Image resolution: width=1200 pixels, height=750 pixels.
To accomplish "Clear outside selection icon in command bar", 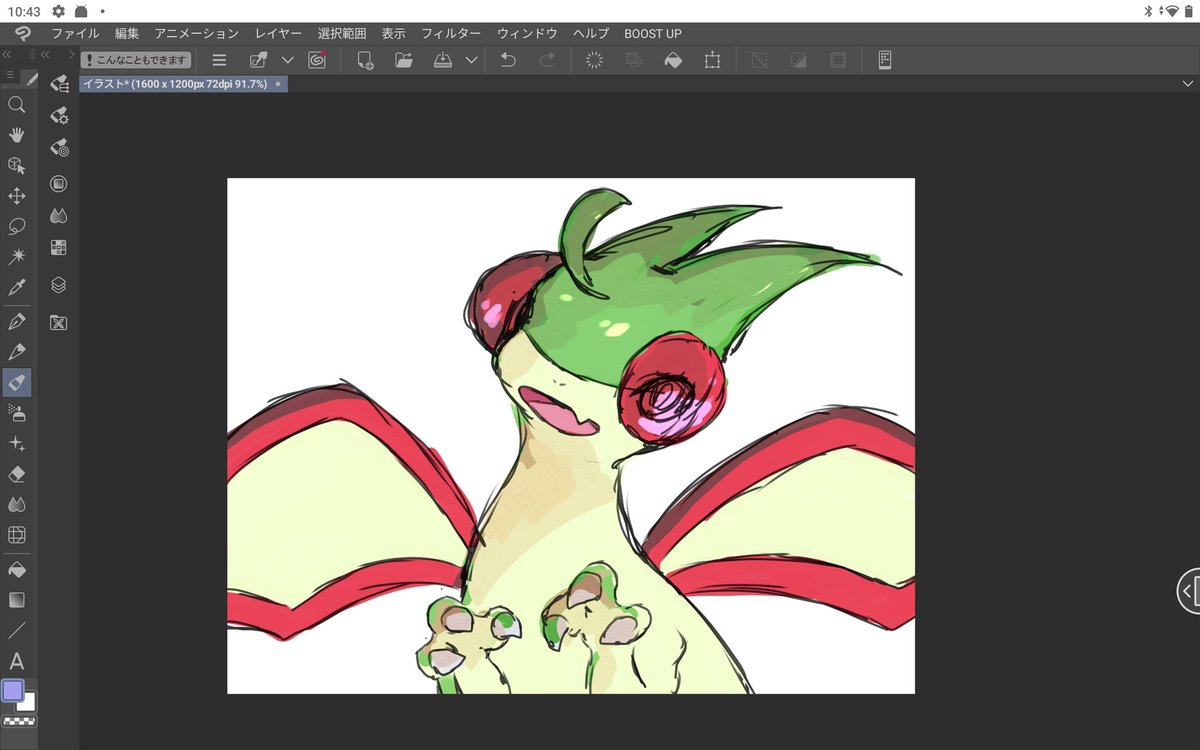I will (x=633, y=60).
